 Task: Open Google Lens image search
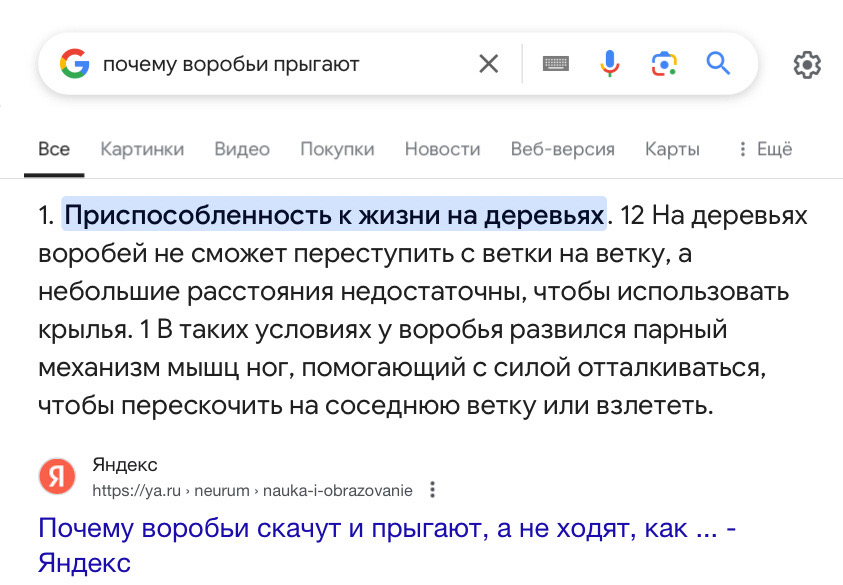(664, 64)
